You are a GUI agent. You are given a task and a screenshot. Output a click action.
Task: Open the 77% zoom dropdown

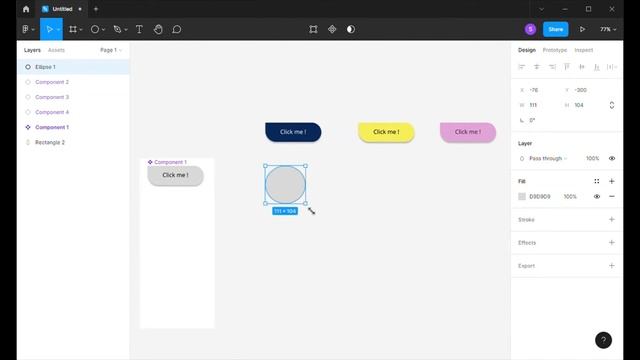608,29
